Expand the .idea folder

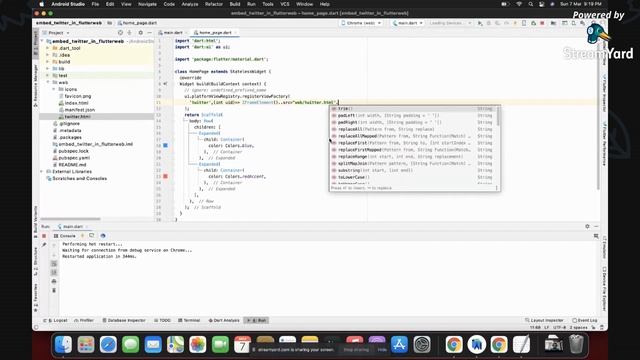(x=48, y=55)
